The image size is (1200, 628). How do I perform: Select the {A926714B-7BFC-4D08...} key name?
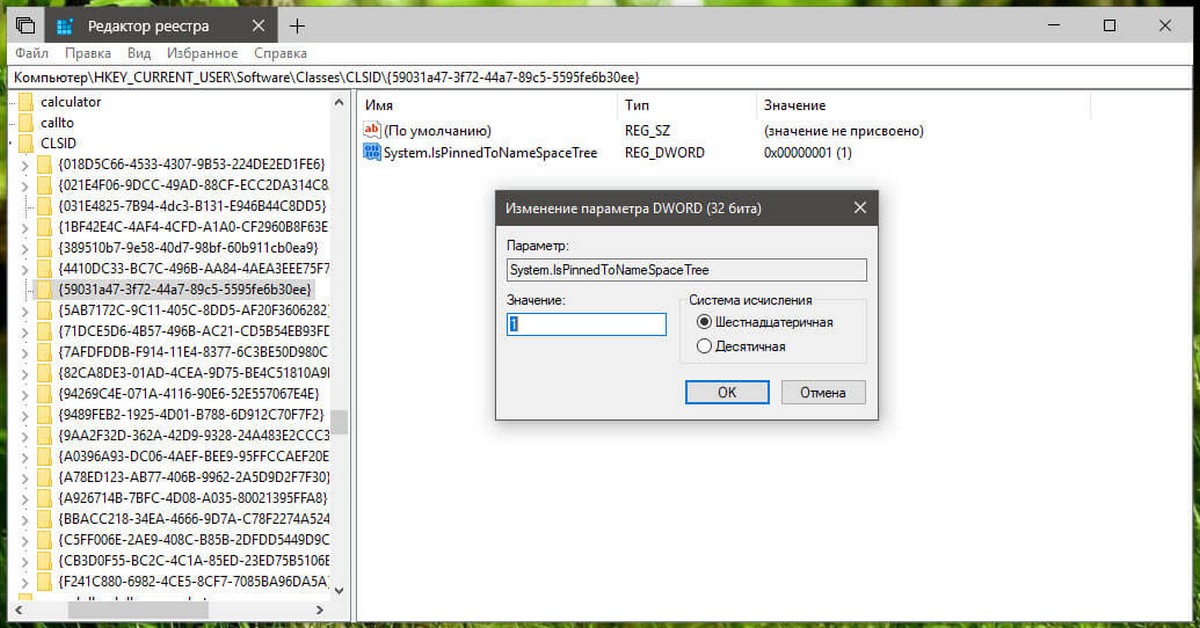pyautogui.click(x=194, y=497)
